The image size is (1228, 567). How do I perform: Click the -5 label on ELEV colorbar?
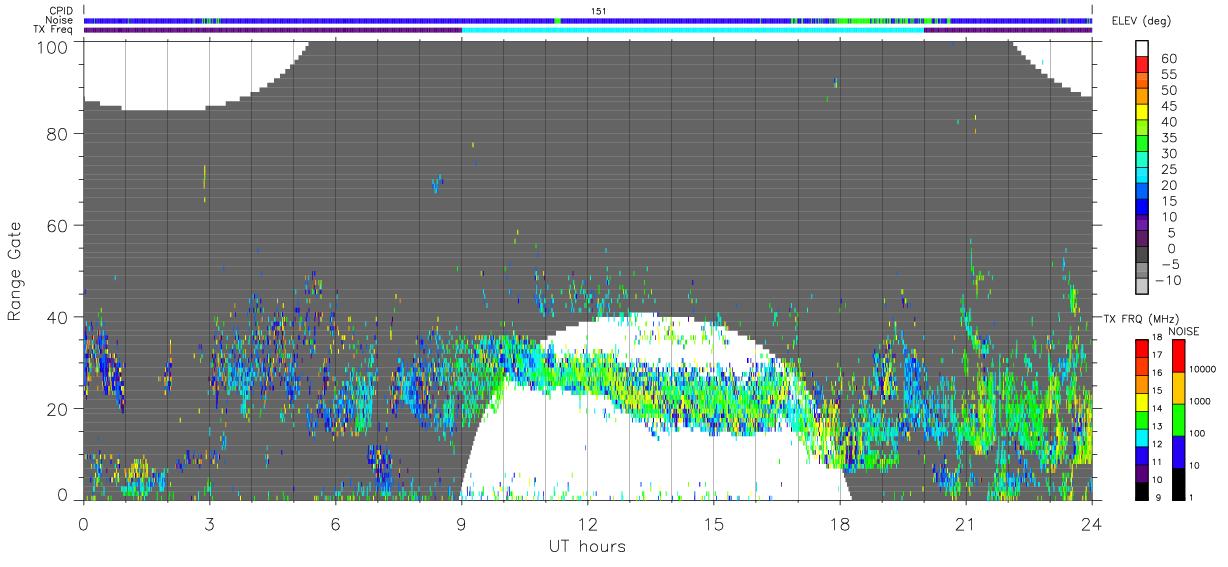(x=1171, y=264)
